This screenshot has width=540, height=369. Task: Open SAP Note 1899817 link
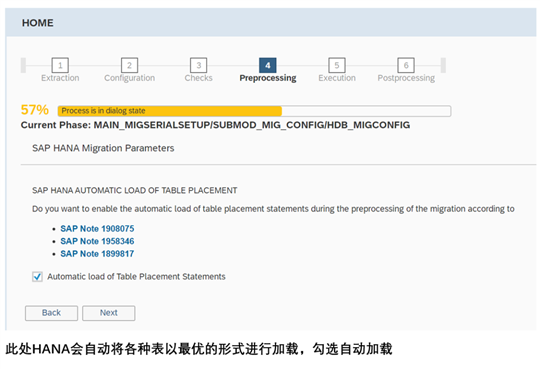[x=97, y=254]
